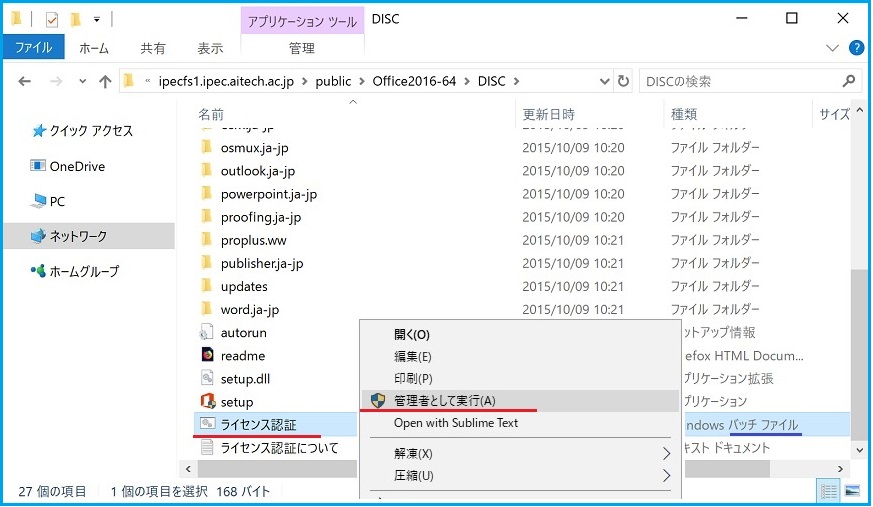Click the New Folder icon in quick access toolbar

[75, 19]
